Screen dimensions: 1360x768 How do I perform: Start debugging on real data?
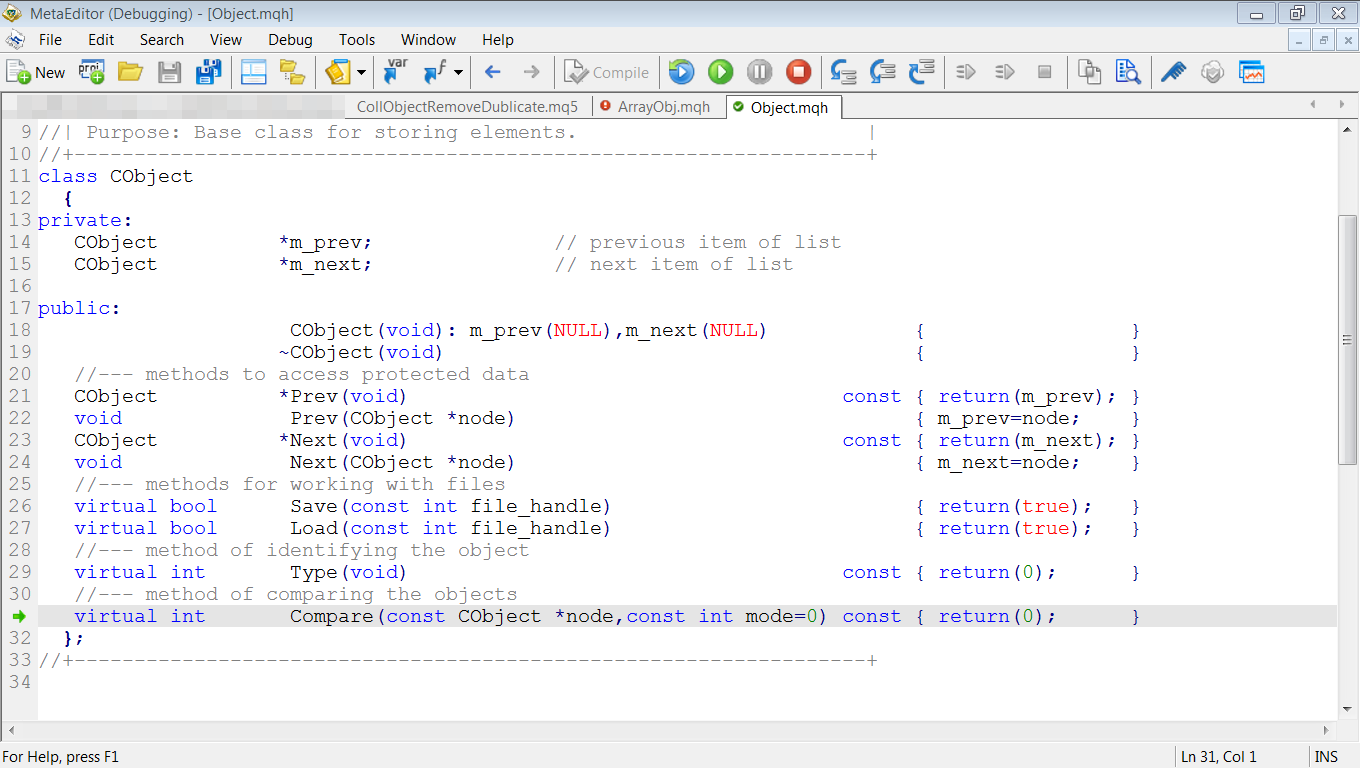click(681, 72)
